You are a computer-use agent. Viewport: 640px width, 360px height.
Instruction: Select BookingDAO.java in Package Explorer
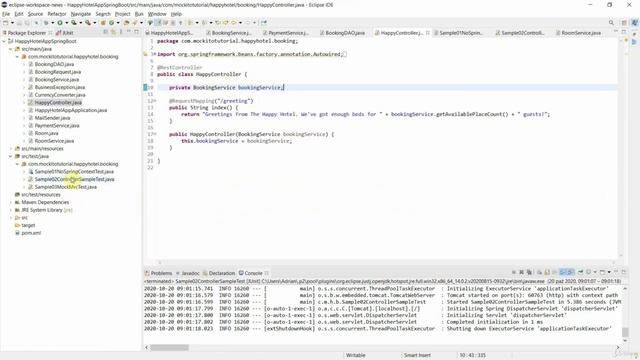[x=54, y=64]
